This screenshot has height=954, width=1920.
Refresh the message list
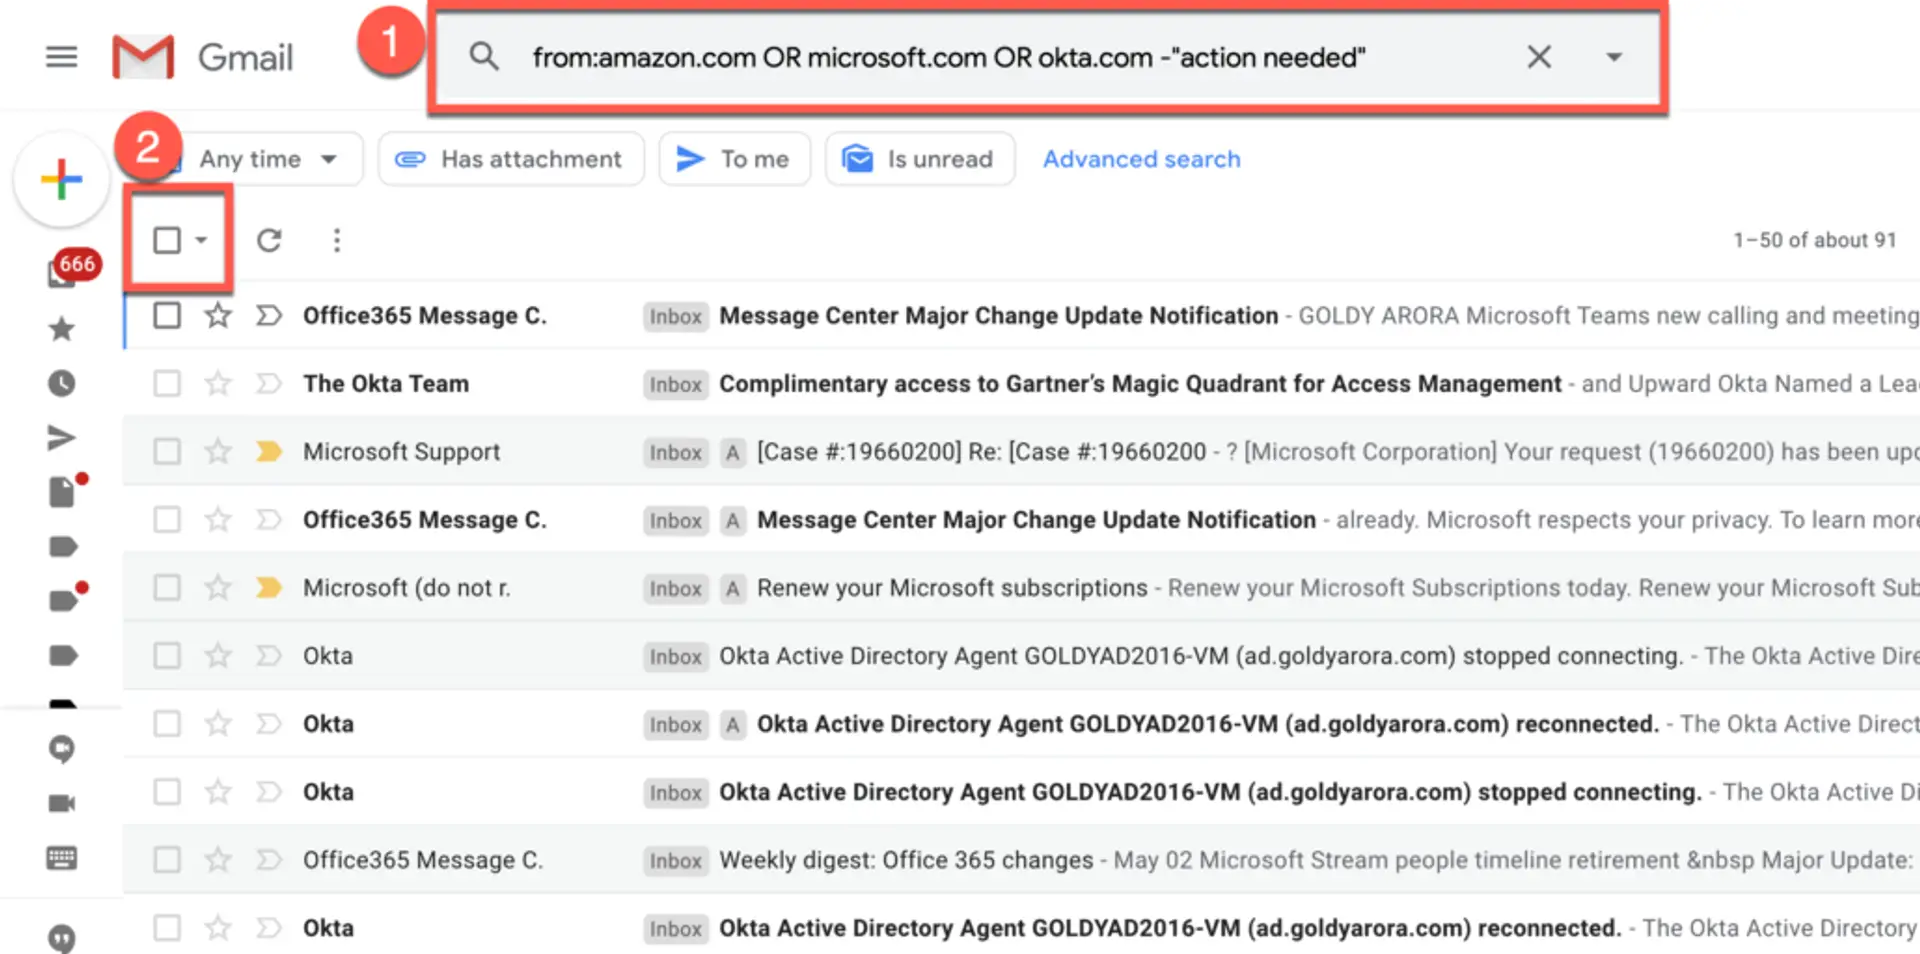tap(269, 240)
